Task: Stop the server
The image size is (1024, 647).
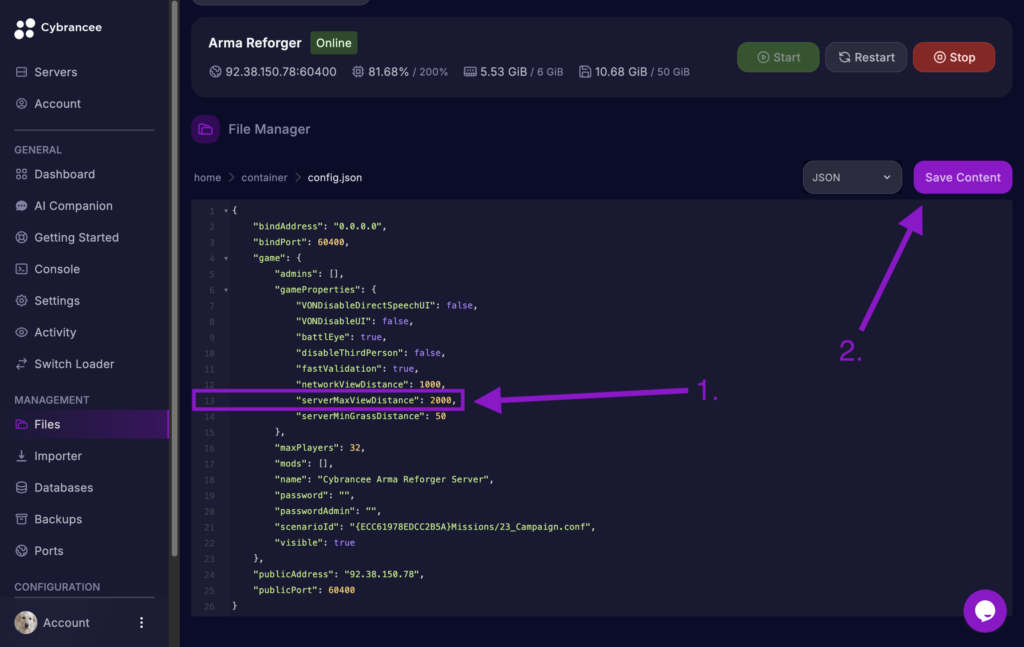Action: pos(954,57)
